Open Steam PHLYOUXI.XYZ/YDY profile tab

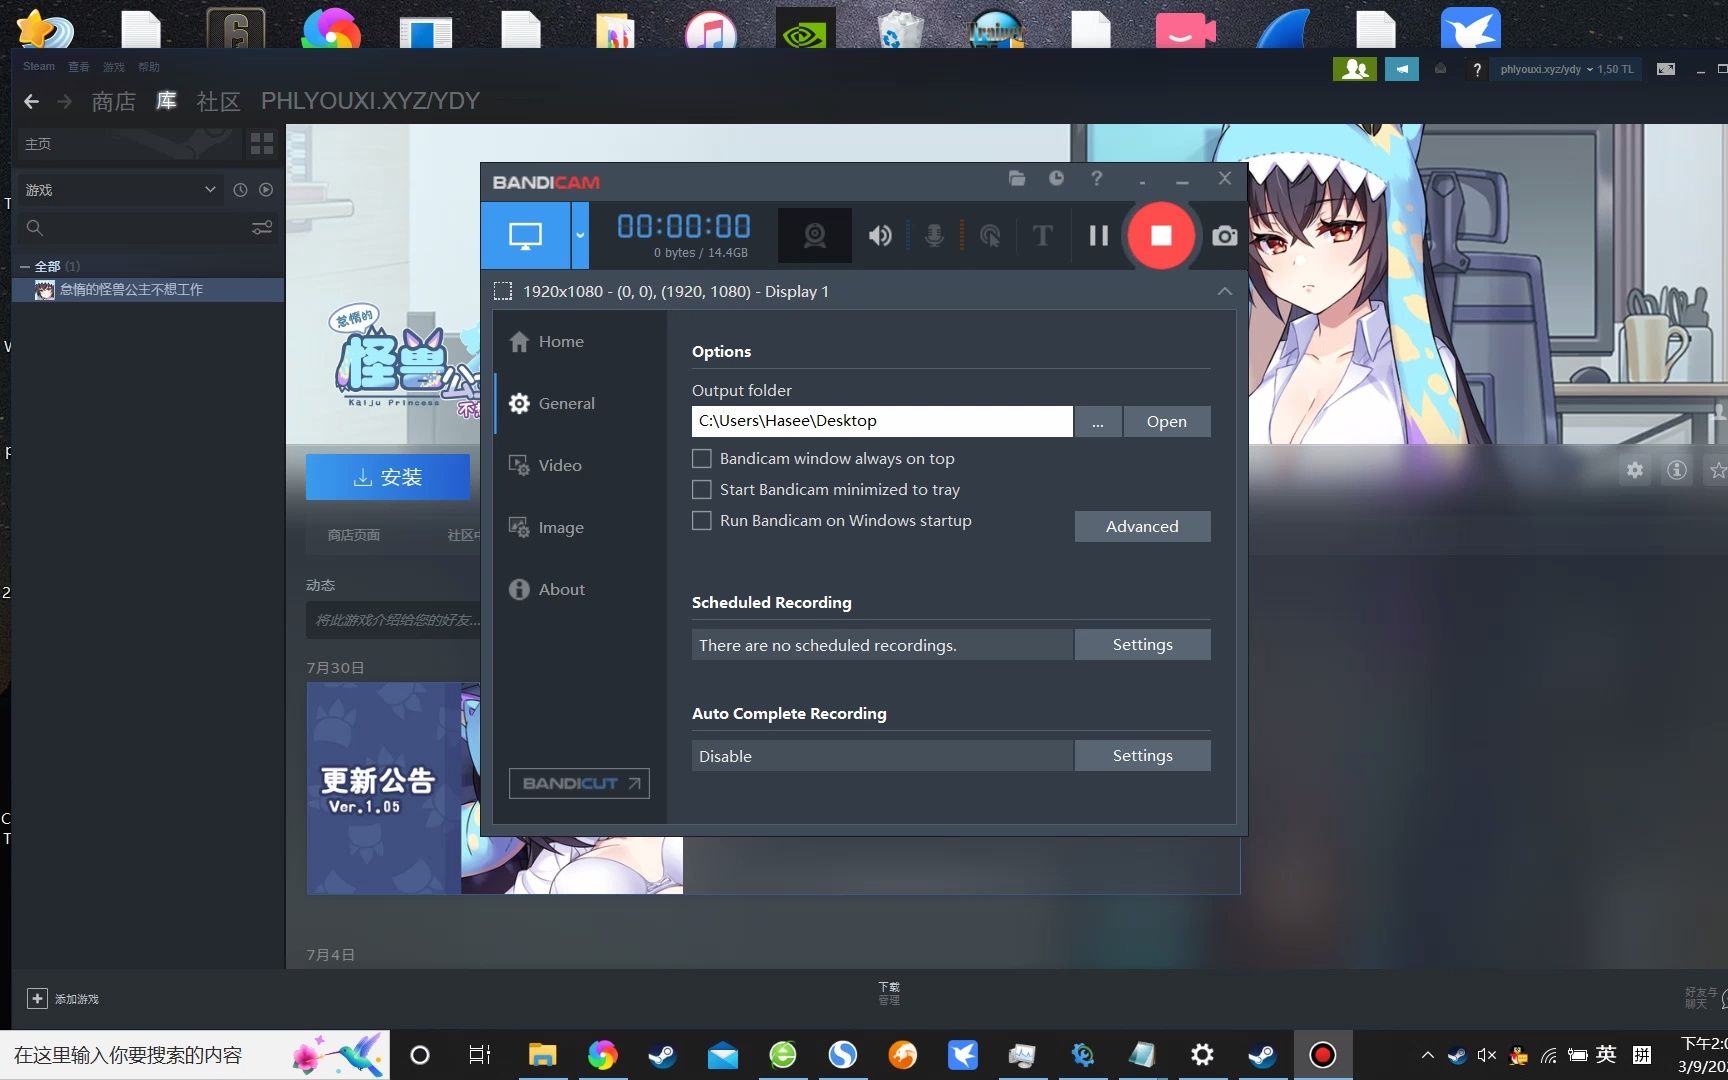[370, 101]
